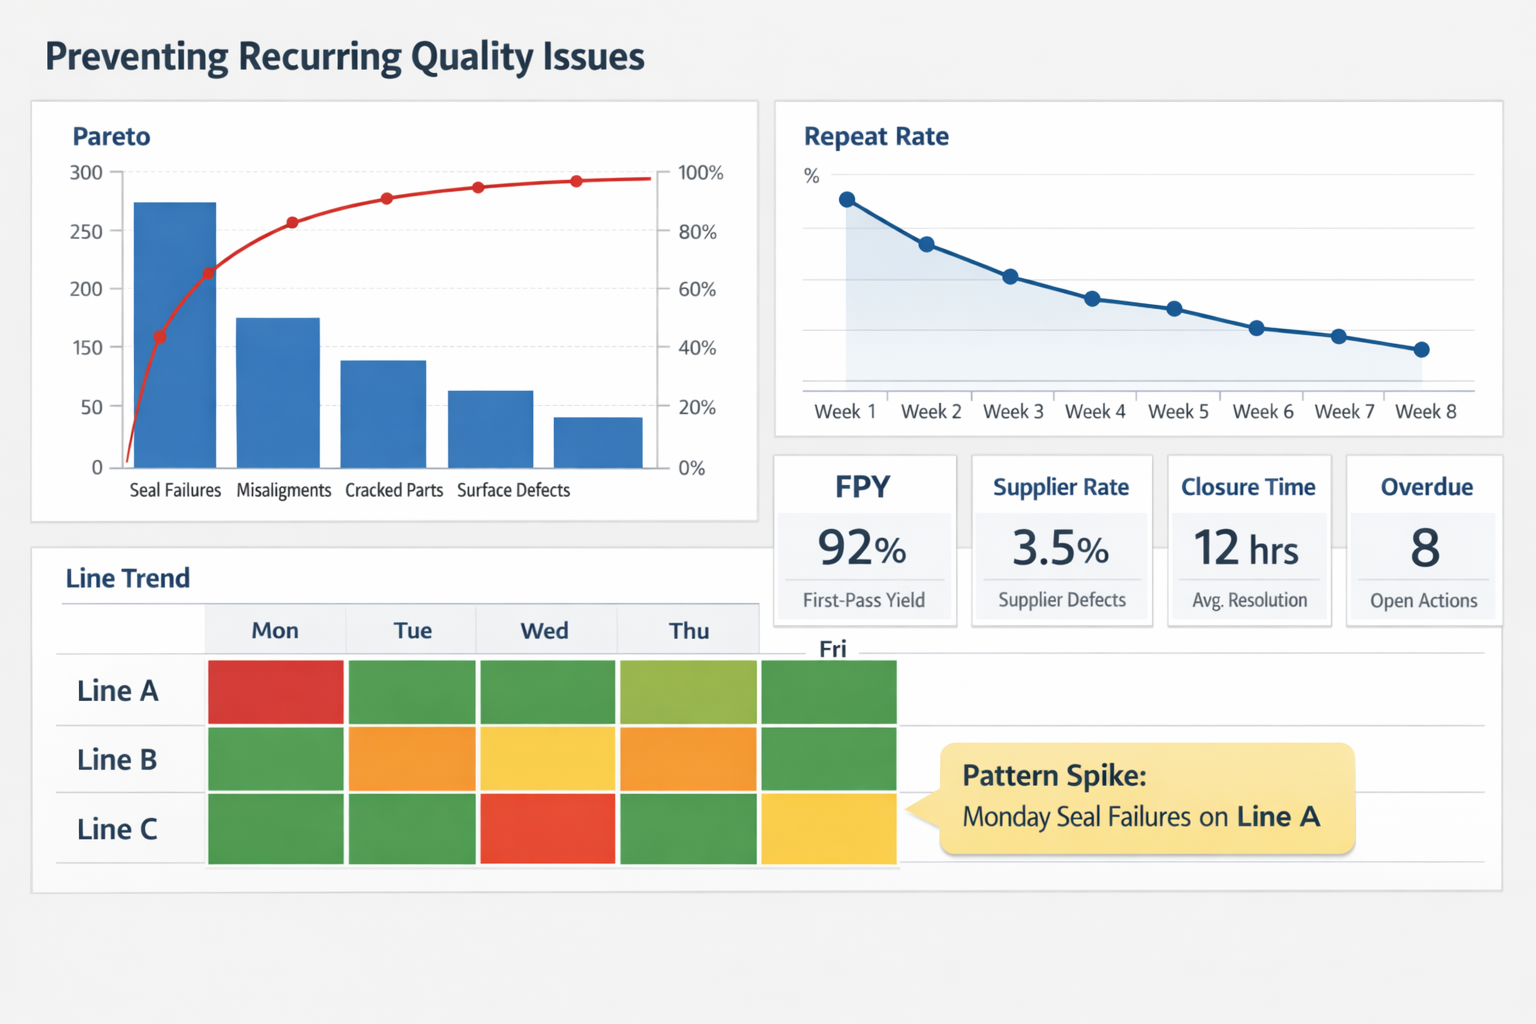
Task: Click the Week 5 data point
Action: tap(1175, 309)
